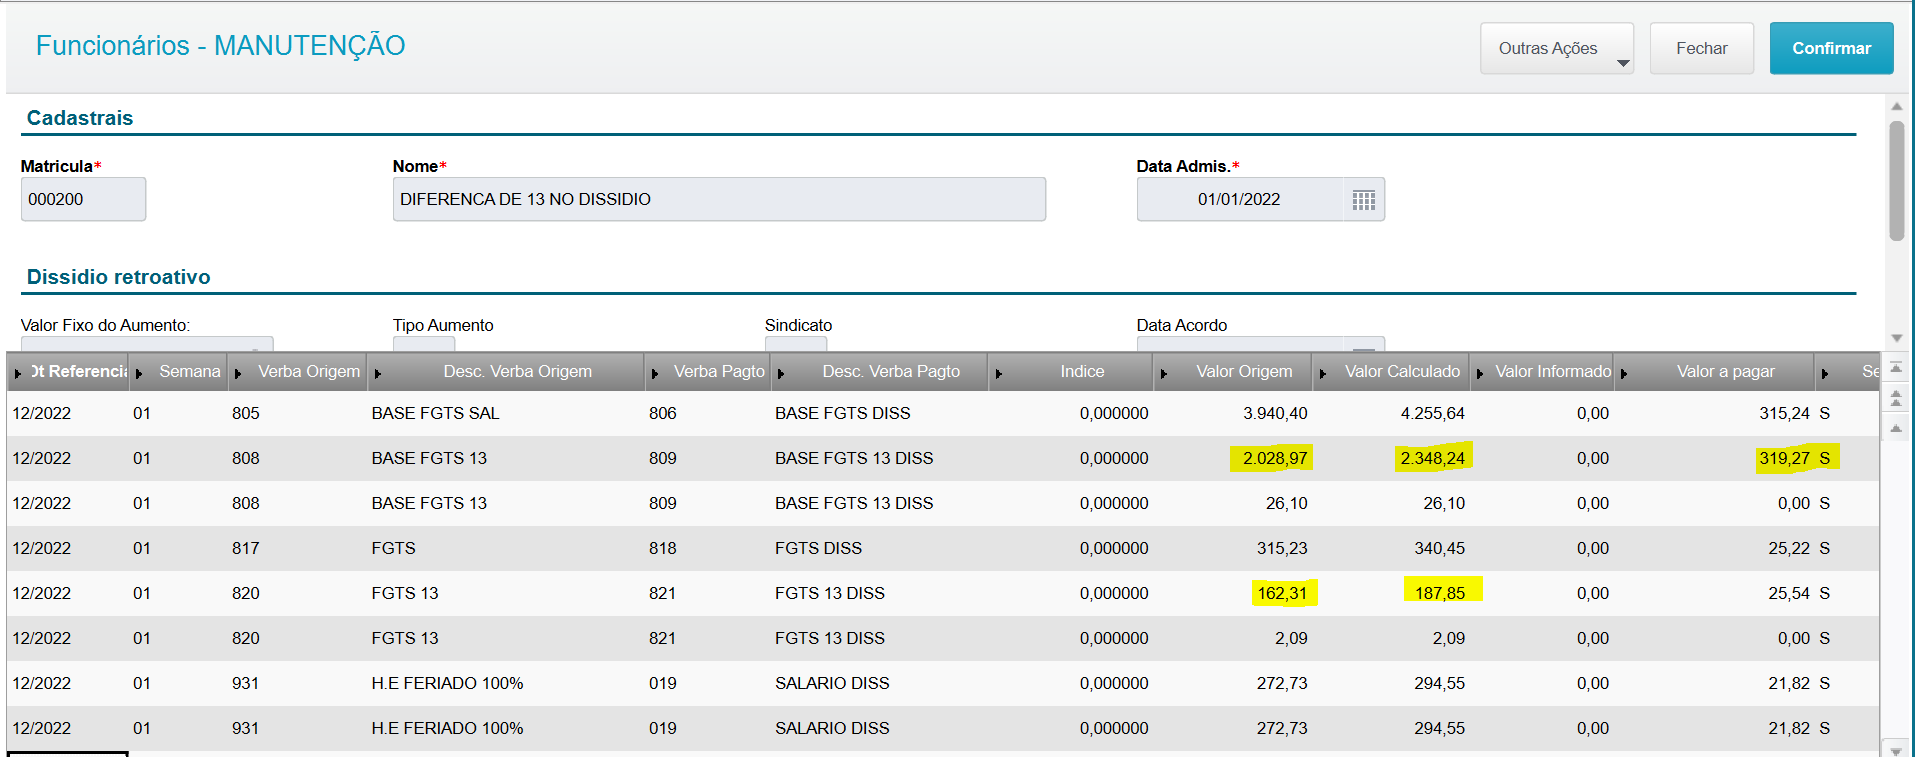Select the FGTS DISS row with 340,45

pos(942,548)
